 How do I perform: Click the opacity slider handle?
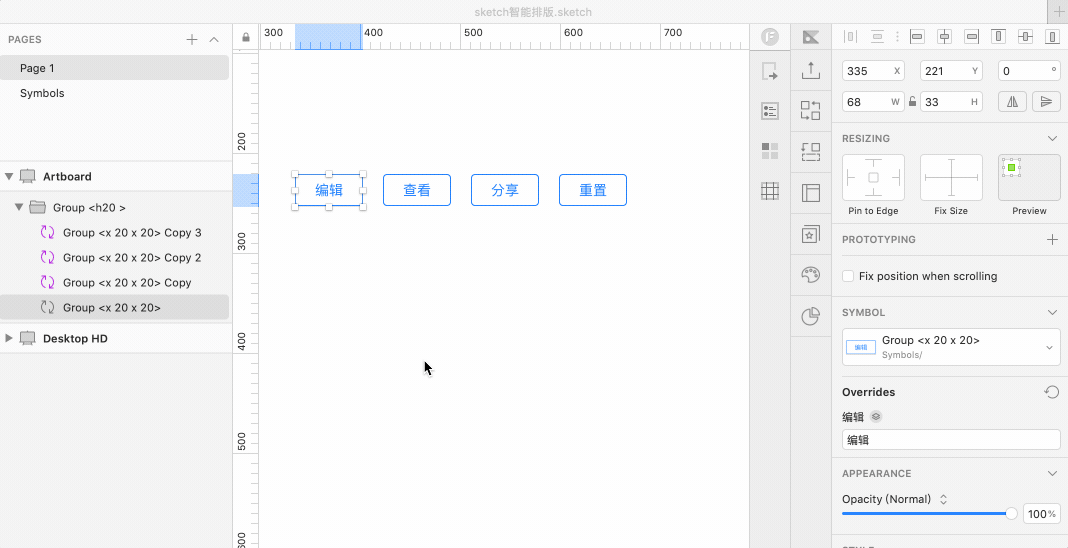click(x=1011, y=513)
